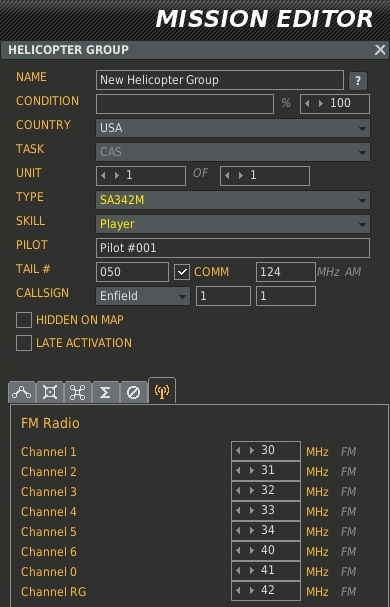The image size is (390, 607).
Task: Increase Condition percent with right arrow
Action: click(321, 104)
